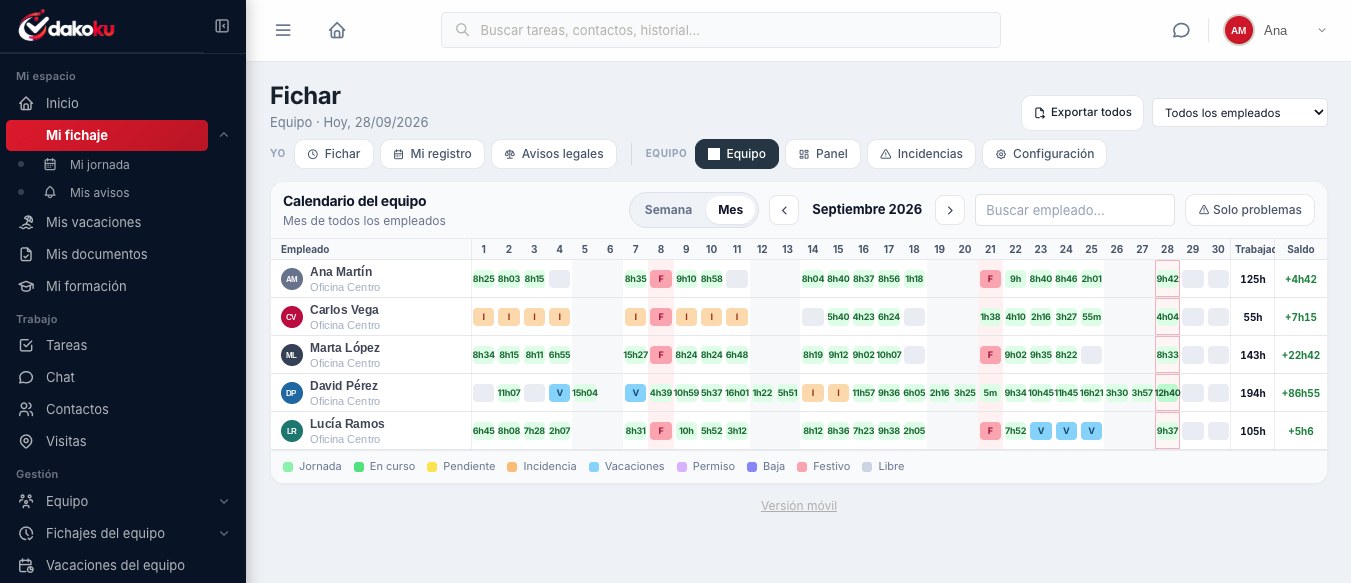Viewport: 1351px width, 583px height.
Task: Switch calendar to Semana view
Action: pos(668,210)
